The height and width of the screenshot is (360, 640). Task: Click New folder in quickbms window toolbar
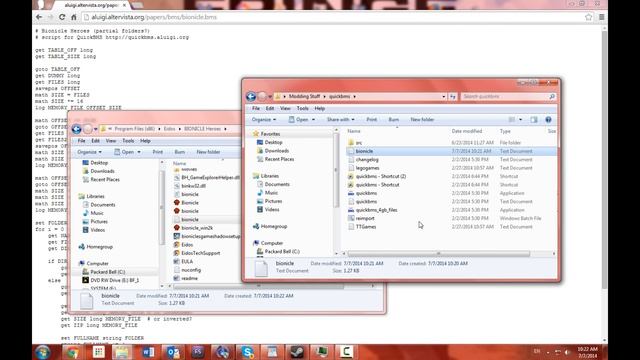click(x=422, y=120)
